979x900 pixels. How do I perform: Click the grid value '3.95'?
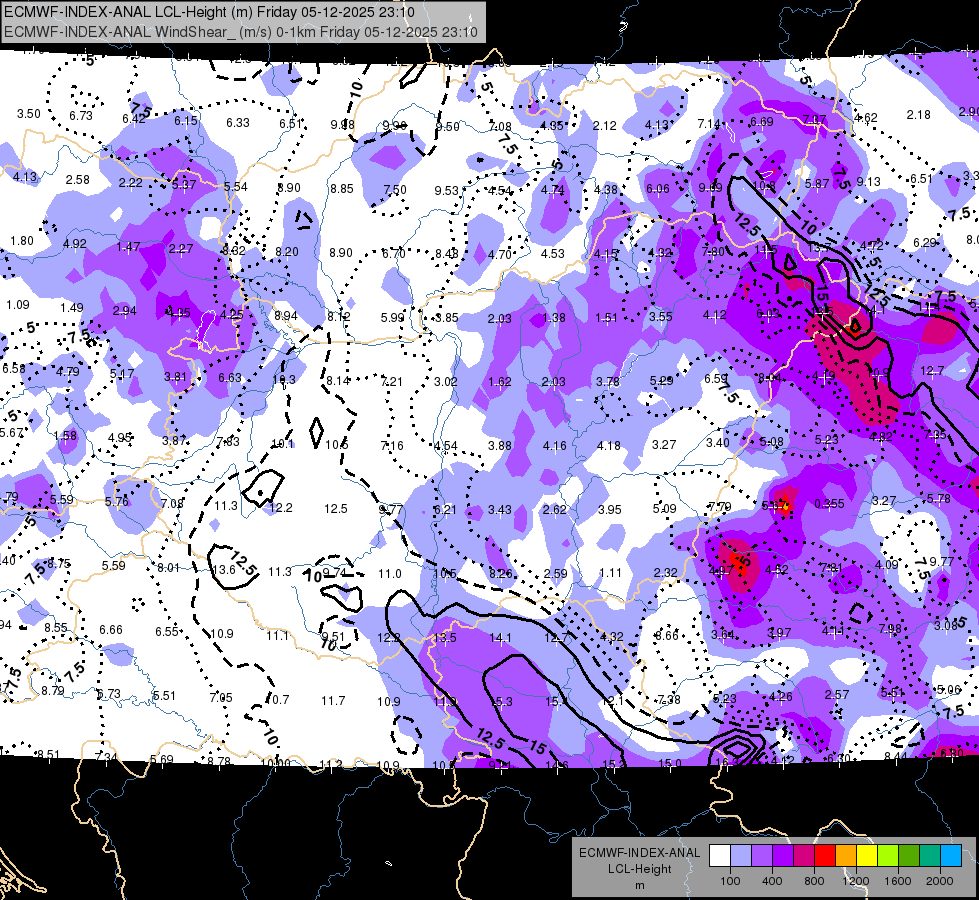point(609,510)
